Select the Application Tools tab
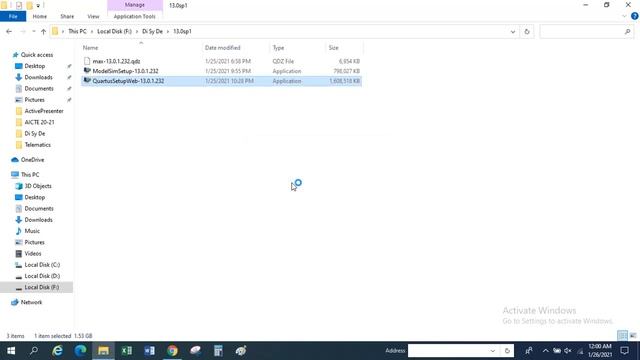This screenshot has height=360, width=640. (134, 16)
